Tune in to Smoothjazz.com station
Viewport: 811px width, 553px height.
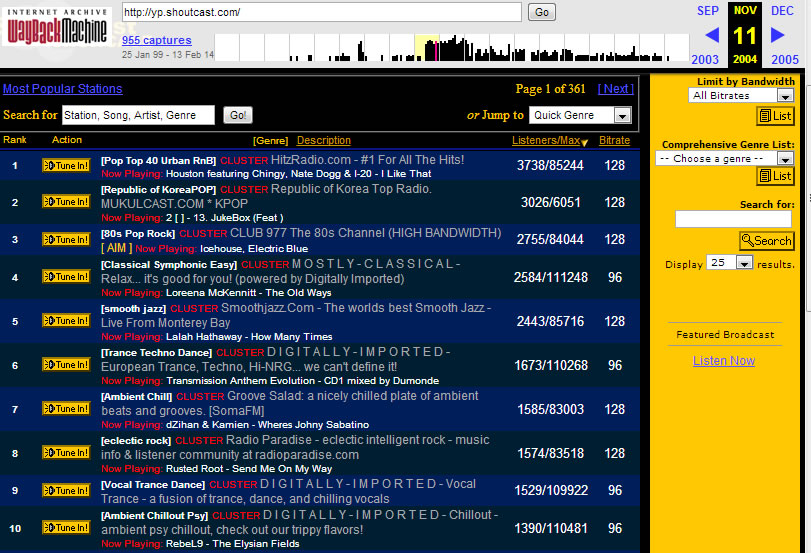tap(66, 321)
